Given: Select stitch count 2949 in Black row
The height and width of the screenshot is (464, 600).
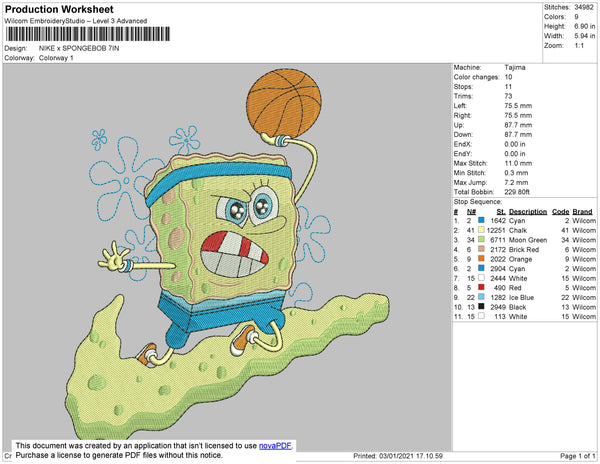Looking at the screenshot, I should click(498, 307).
